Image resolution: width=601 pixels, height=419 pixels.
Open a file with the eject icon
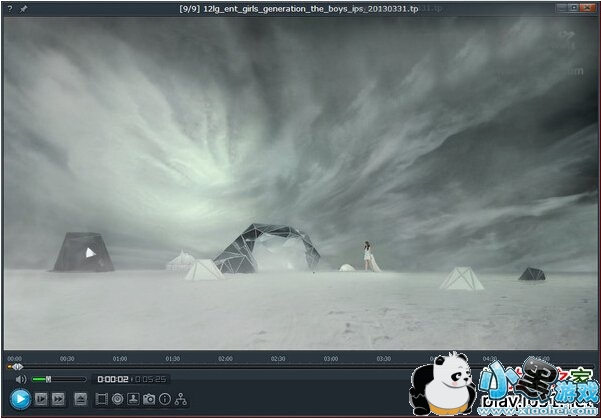[x=80, y=399]
